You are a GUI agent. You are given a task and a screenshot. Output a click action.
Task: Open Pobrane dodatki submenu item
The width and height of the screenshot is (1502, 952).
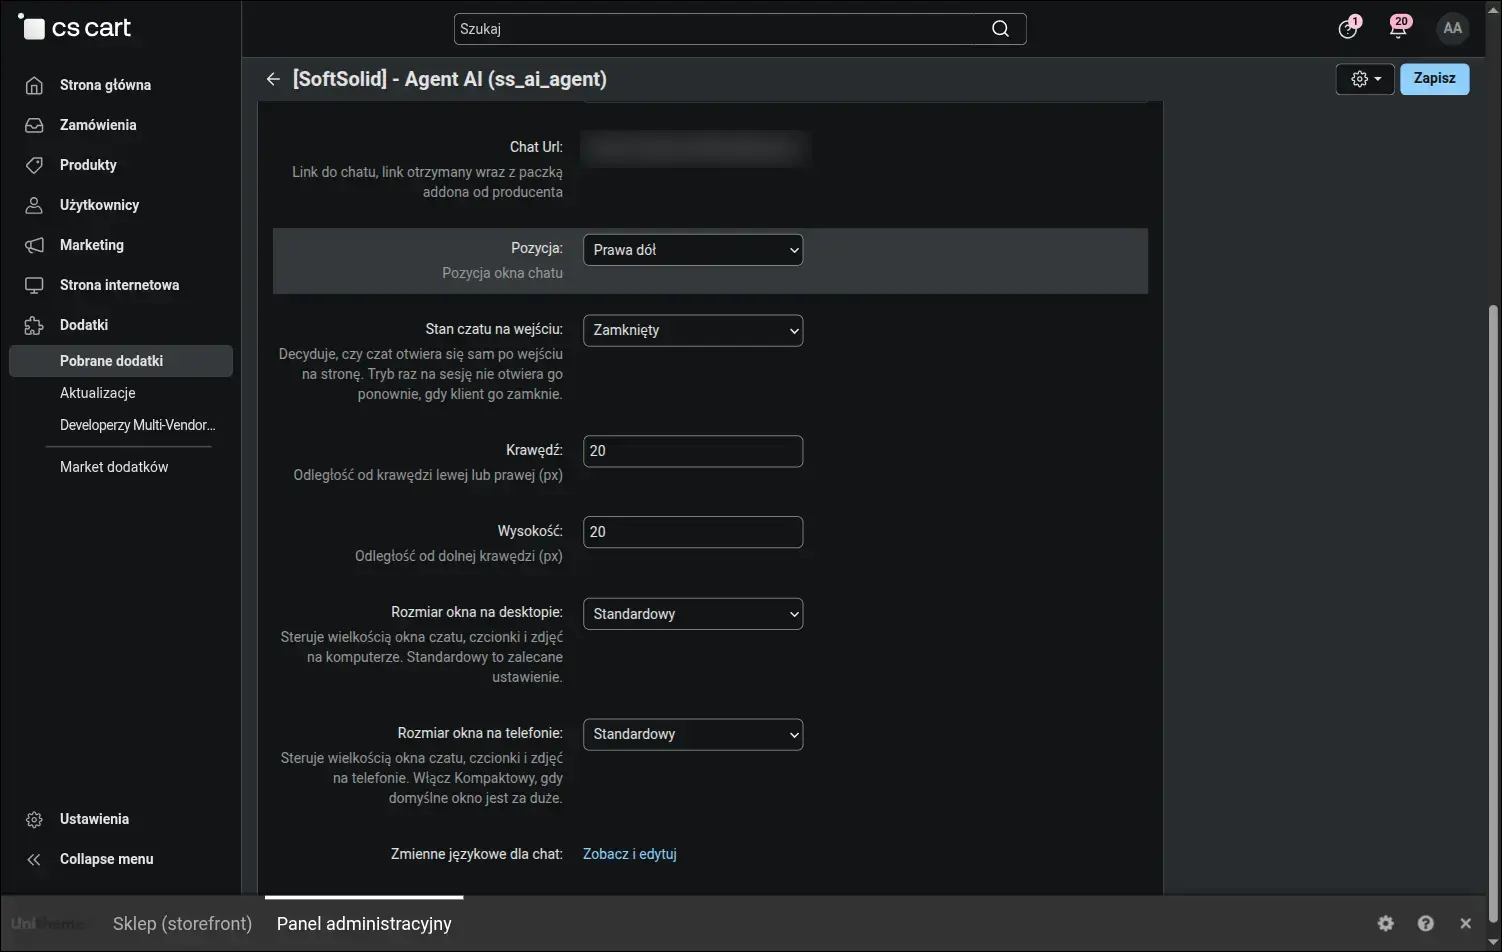pos(121,361)
